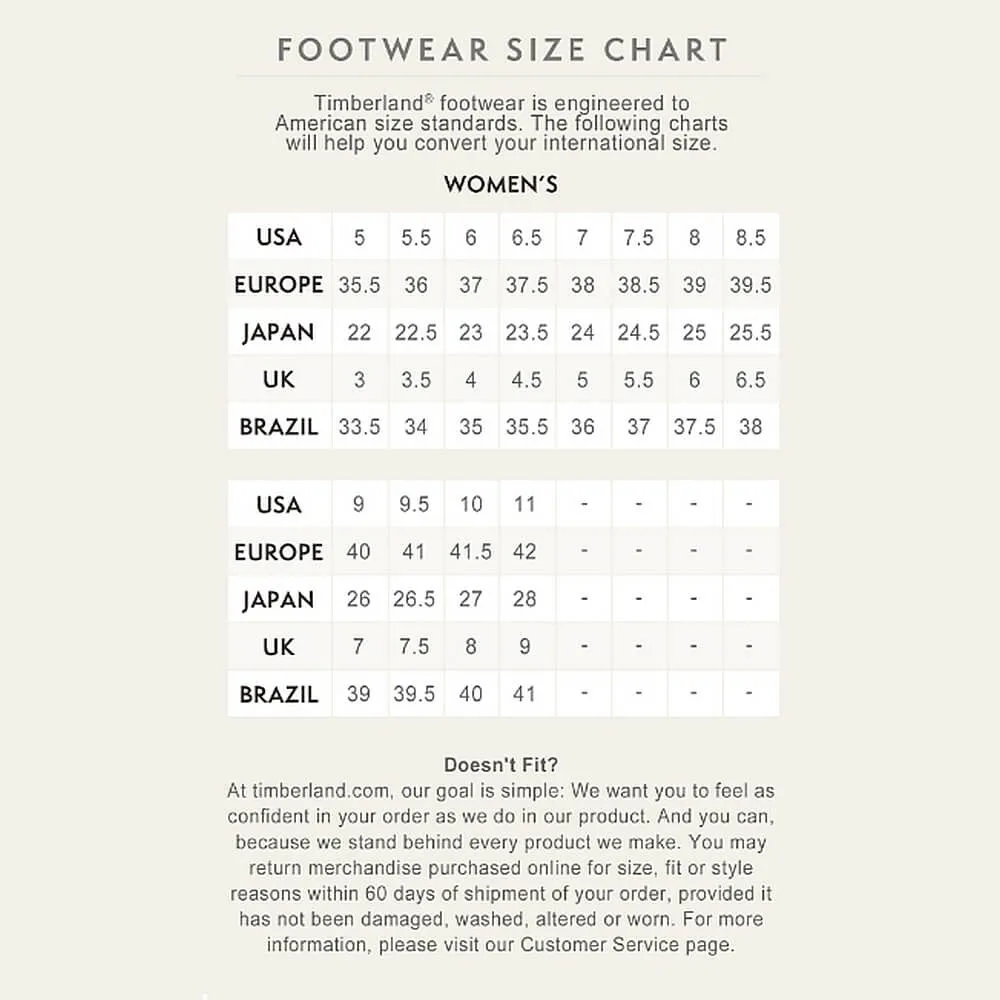Select JAPAN size 26.5 cell
The width and height of the screenshot is (1000, 1000).
point(415,598)
